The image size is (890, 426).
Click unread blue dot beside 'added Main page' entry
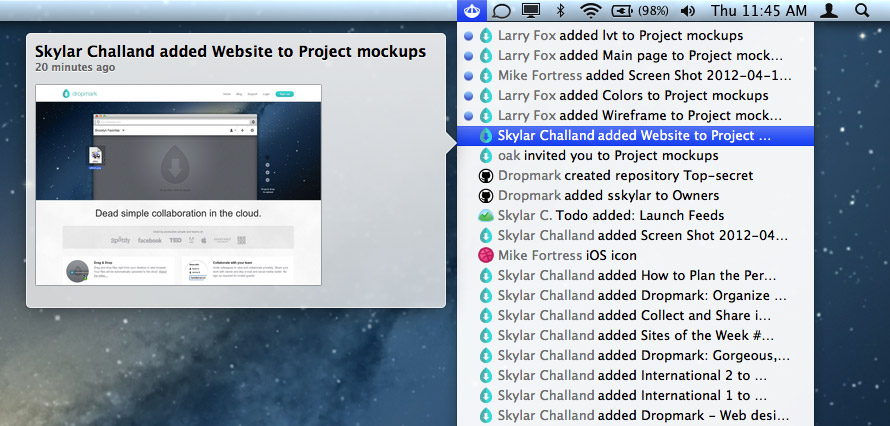coord(469,56)
